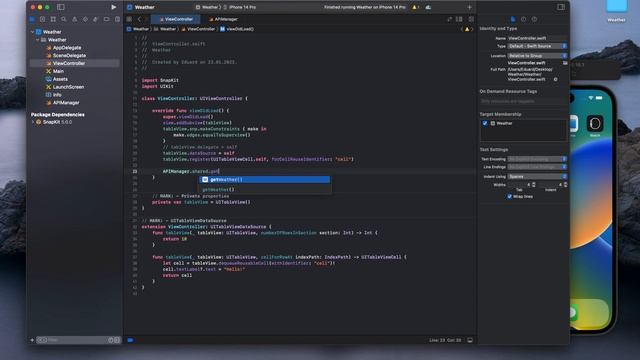Switch to the APIManager editor tab
Screen dimensions: 640x360
(x=223, y=19)
